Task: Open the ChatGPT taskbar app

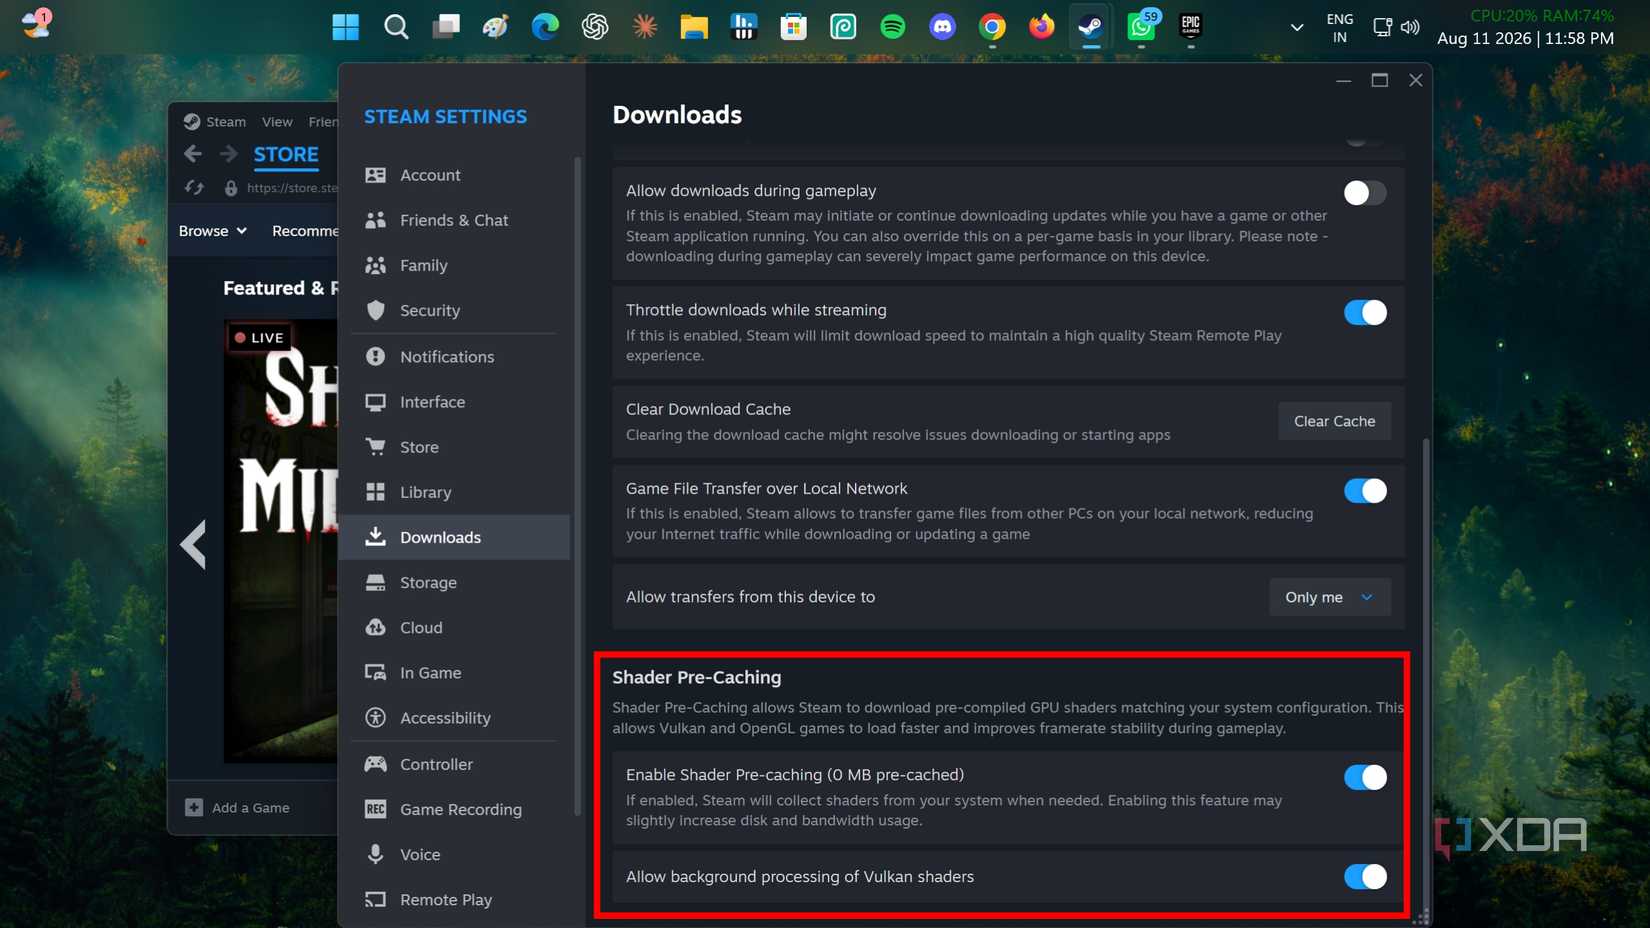Action: [x=595, y=27]
